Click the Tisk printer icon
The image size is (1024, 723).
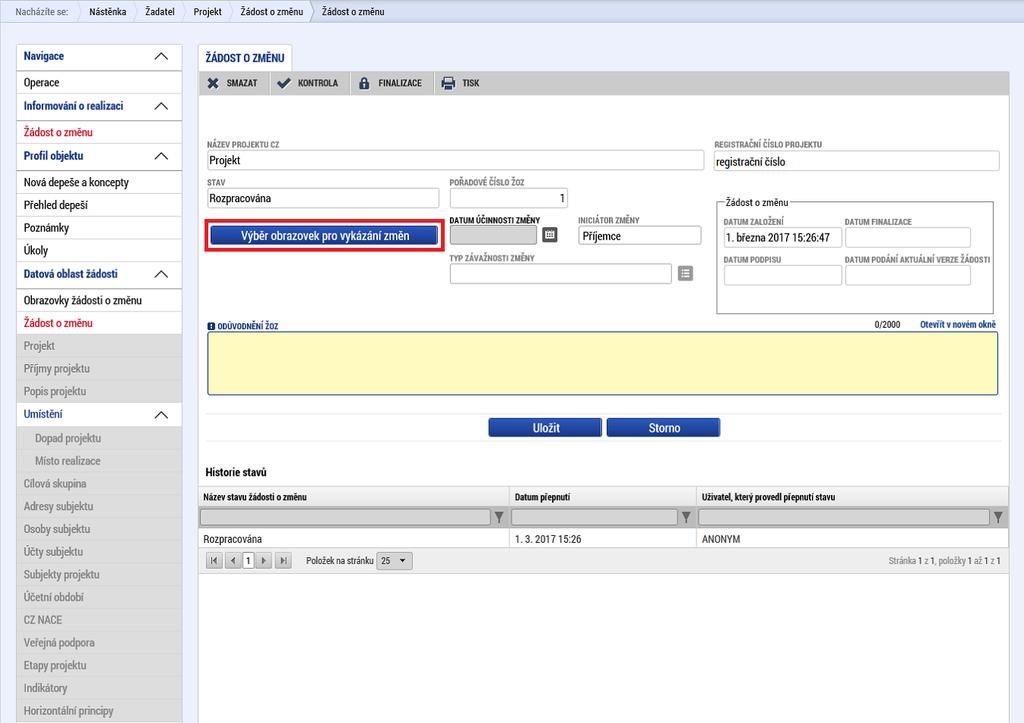click(448, 83)
